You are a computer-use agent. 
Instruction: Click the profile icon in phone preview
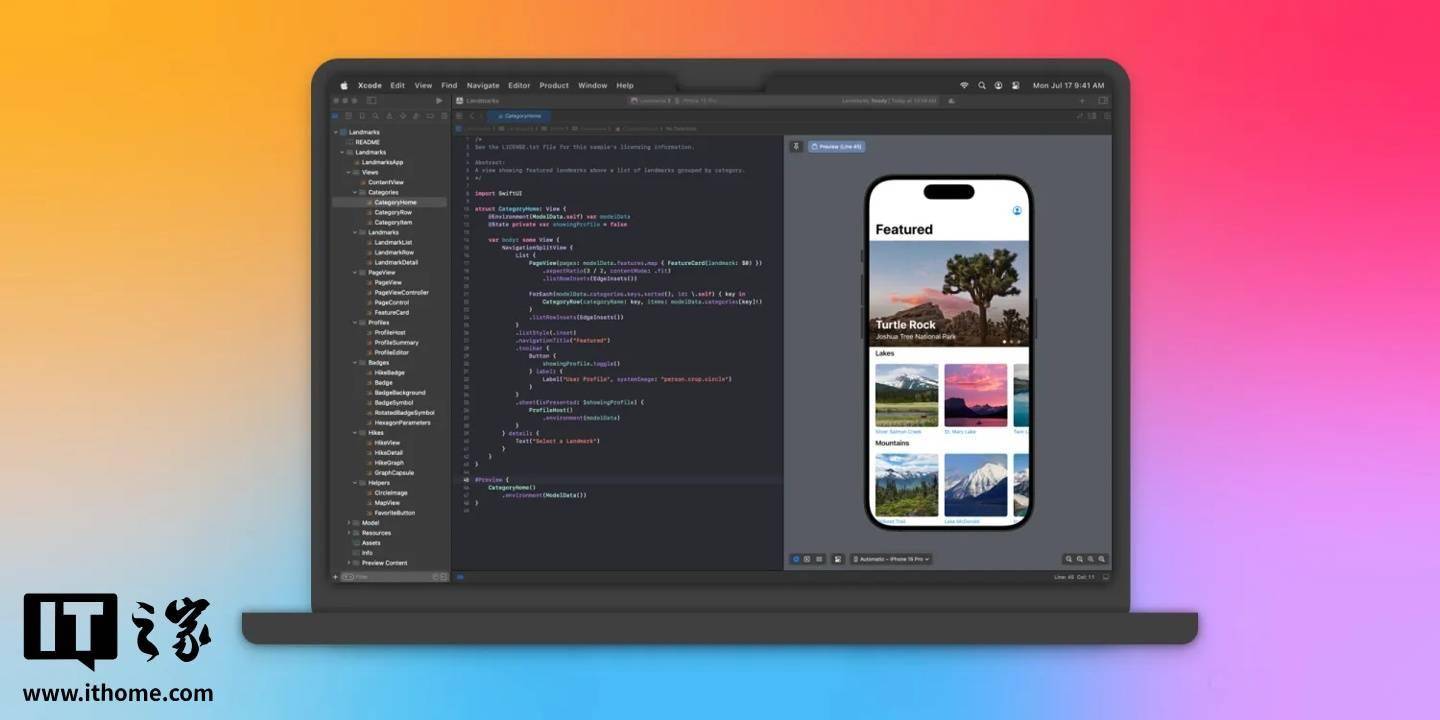pyautogui.click(x=1017, y=210)
